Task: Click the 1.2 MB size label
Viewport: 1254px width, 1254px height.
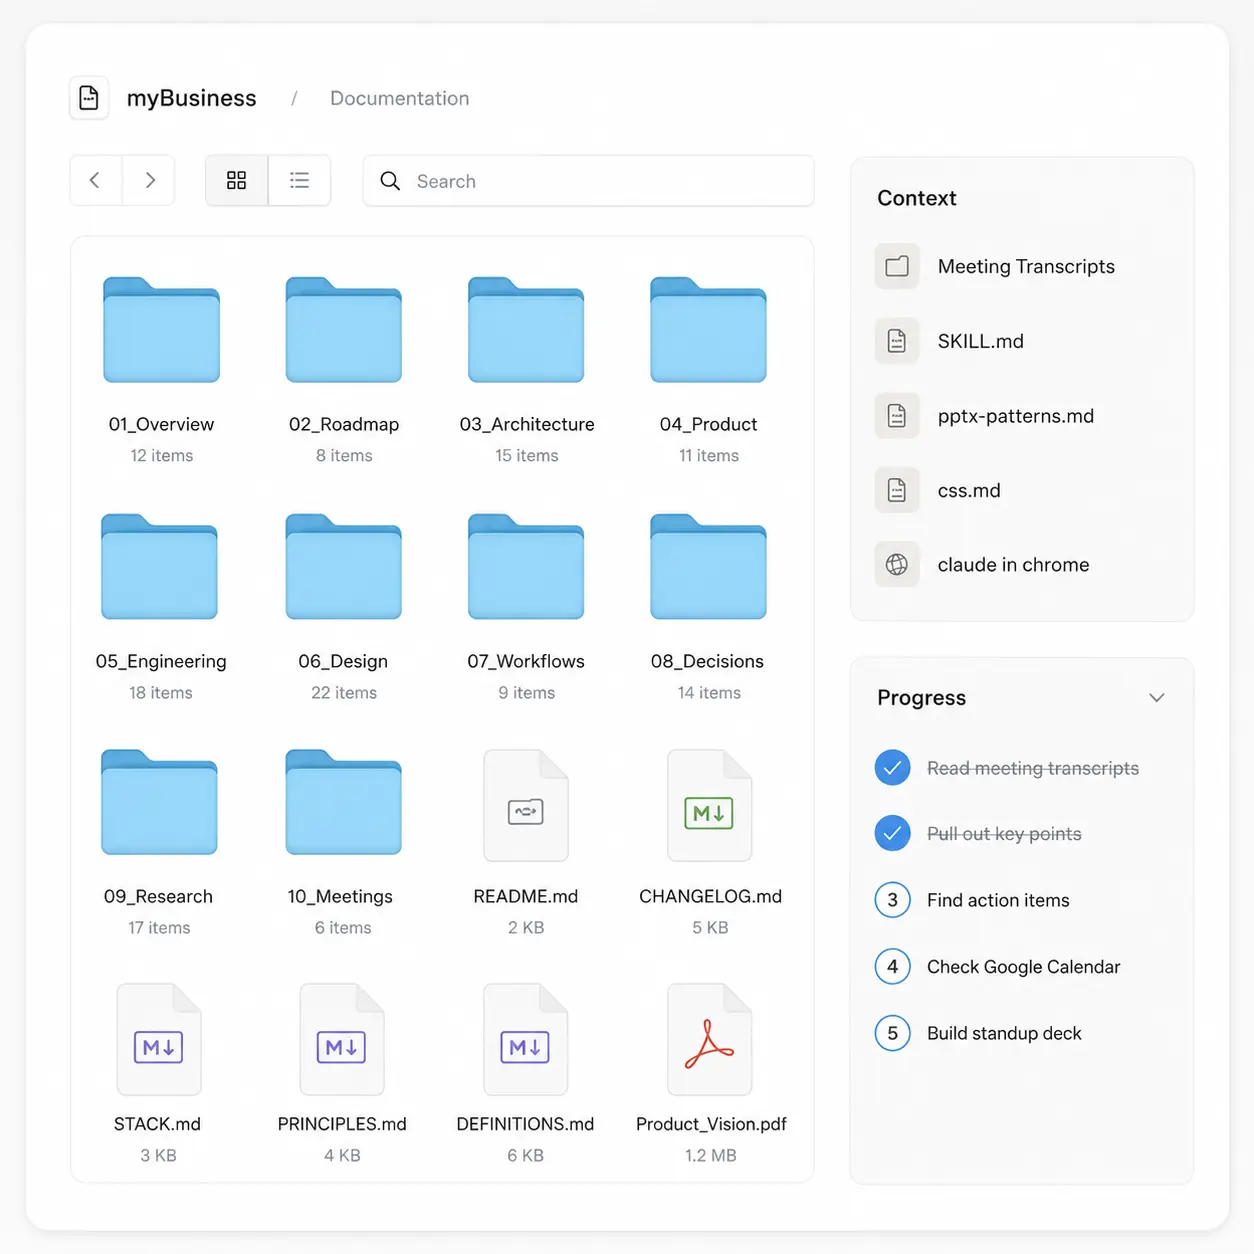Action: click(710, 1155)
